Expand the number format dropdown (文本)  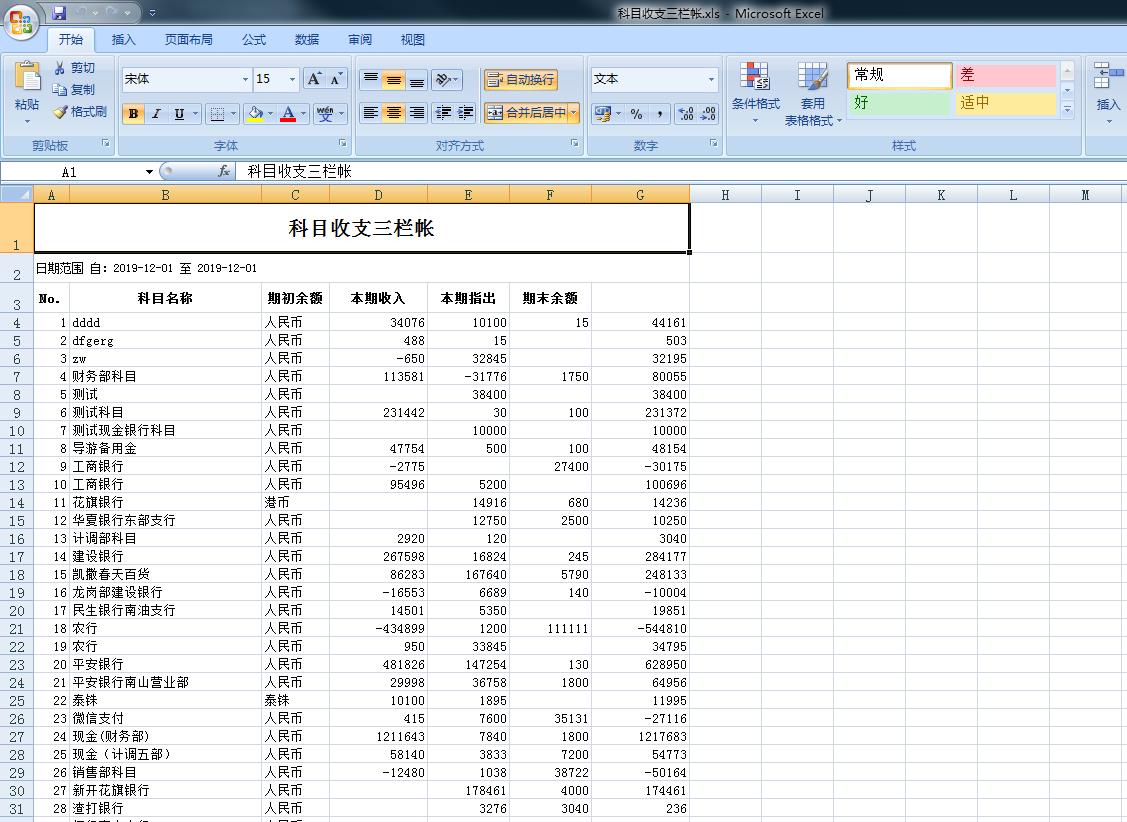[x=711, y=79]
